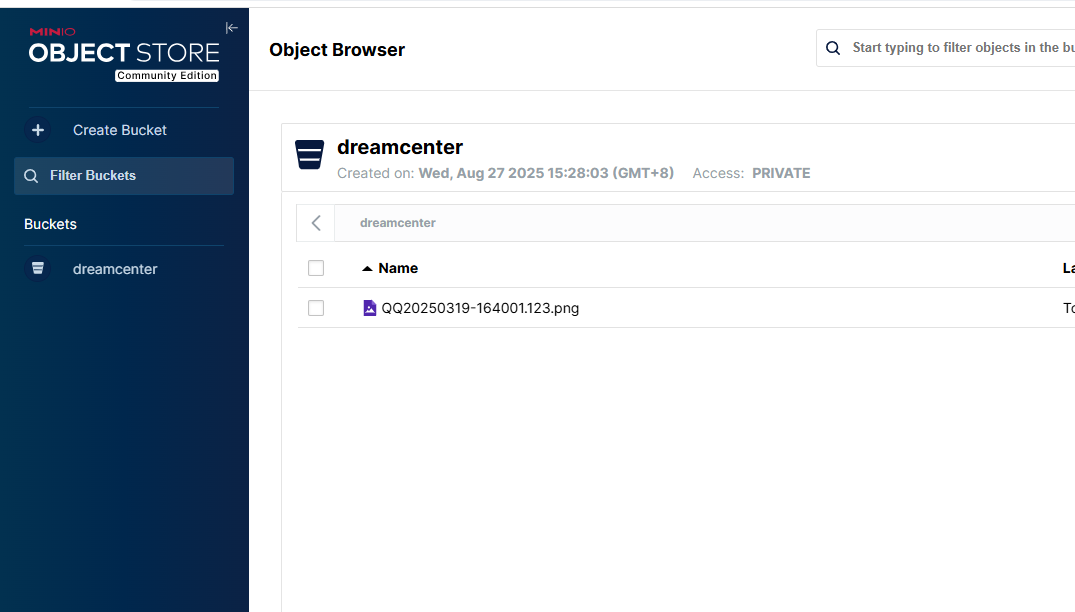Click the MinIO Object Store logo
Viewport: 1075px width, 612px height.
pyautogui.click(x=123, y=50)
